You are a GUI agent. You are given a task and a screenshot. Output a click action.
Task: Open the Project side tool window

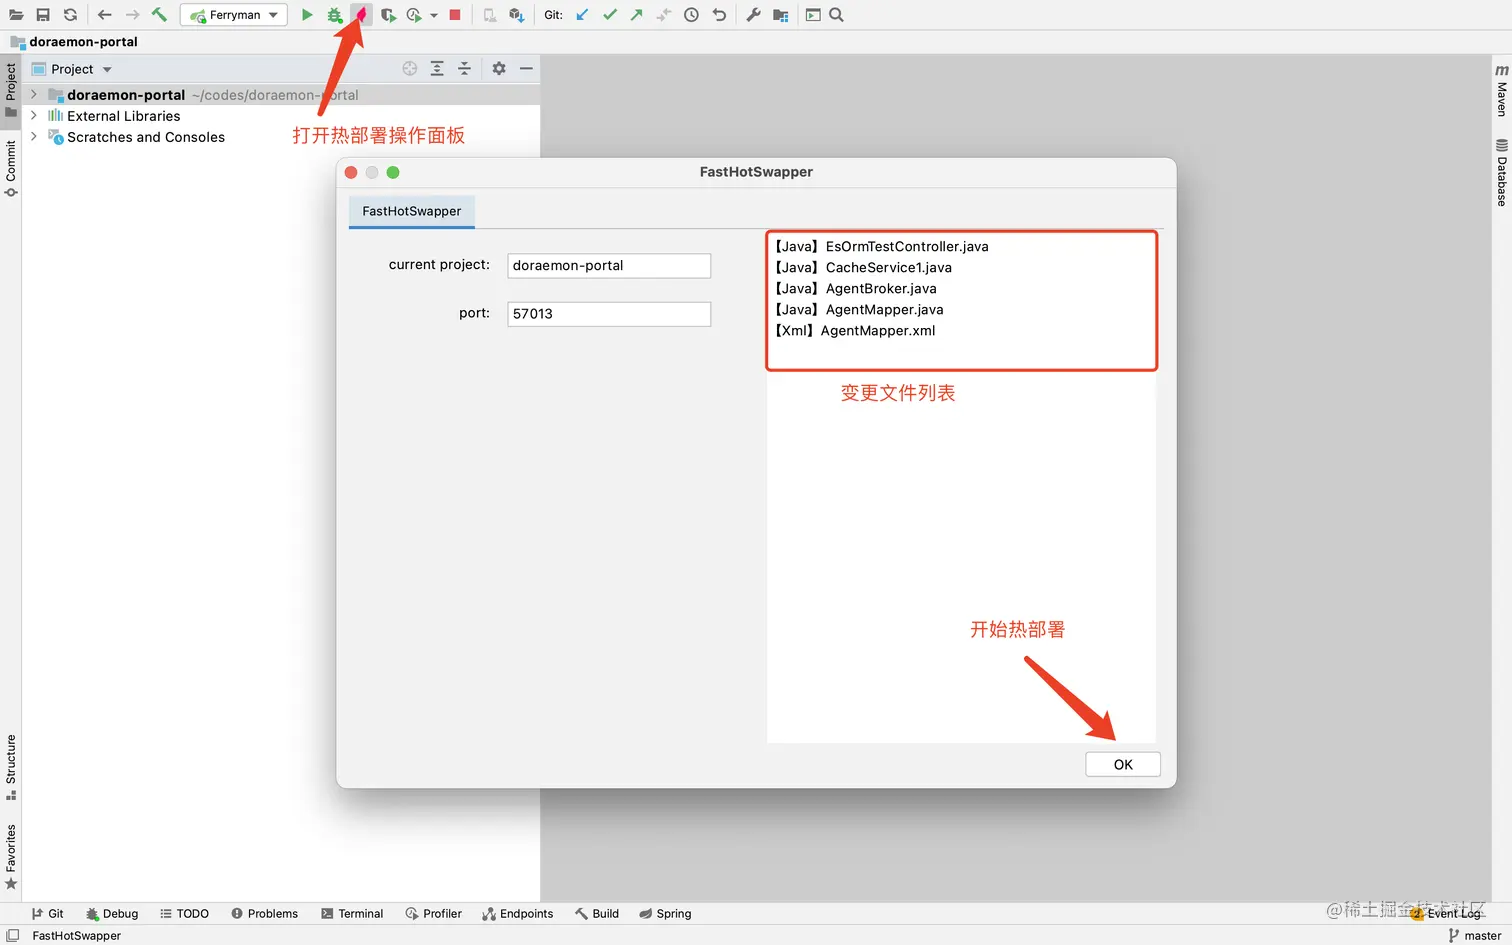(11, 90)
